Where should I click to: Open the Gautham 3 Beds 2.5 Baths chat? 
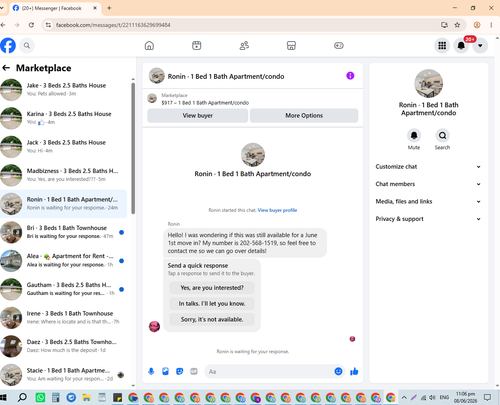click(63, 289)
